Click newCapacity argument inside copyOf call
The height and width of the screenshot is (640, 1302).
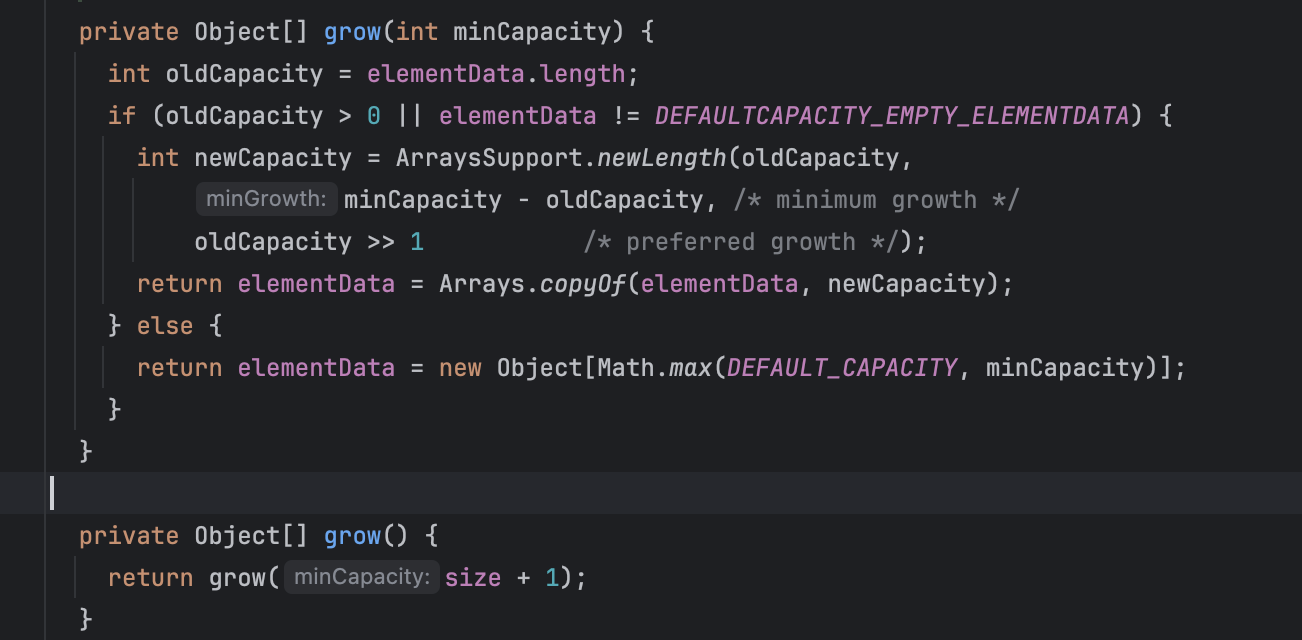pos(906,284)
